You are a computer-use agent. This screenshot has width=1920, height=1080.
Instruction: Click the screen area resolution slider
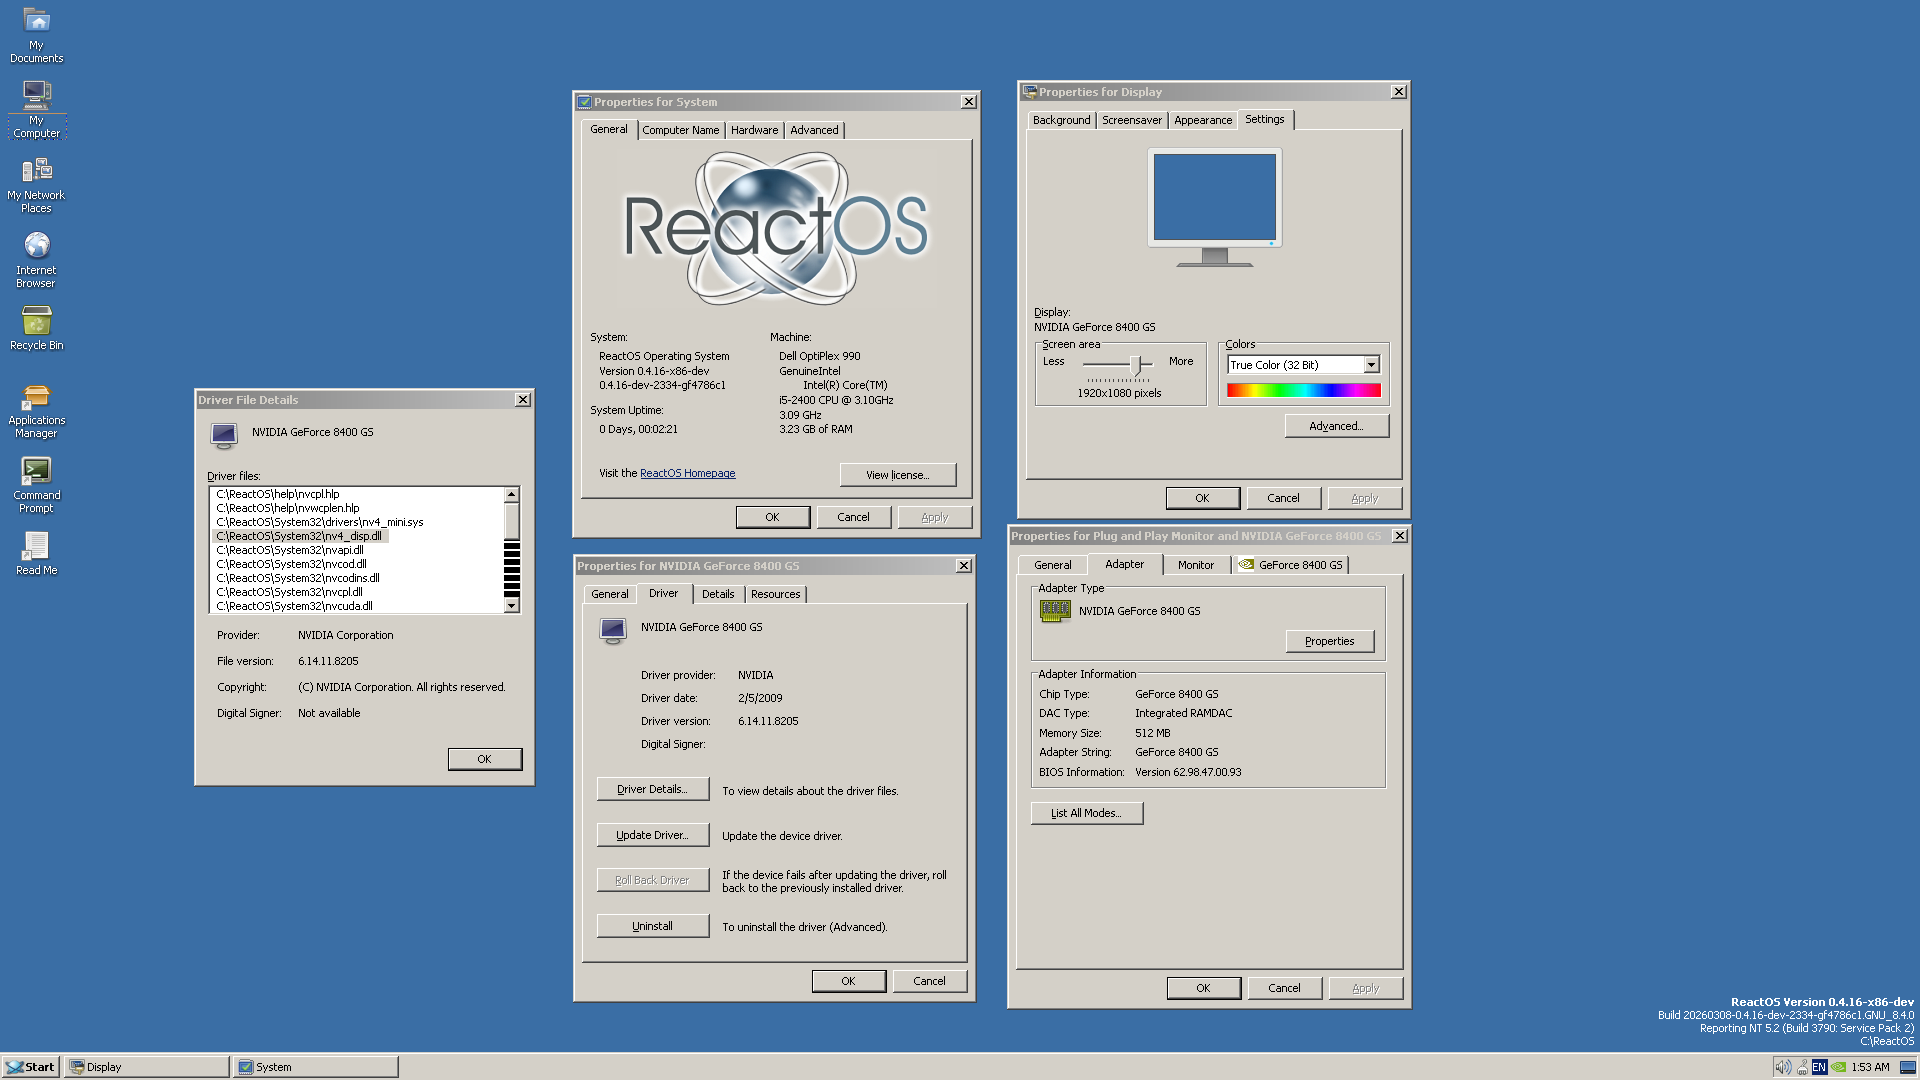(x=1135, y=364)
